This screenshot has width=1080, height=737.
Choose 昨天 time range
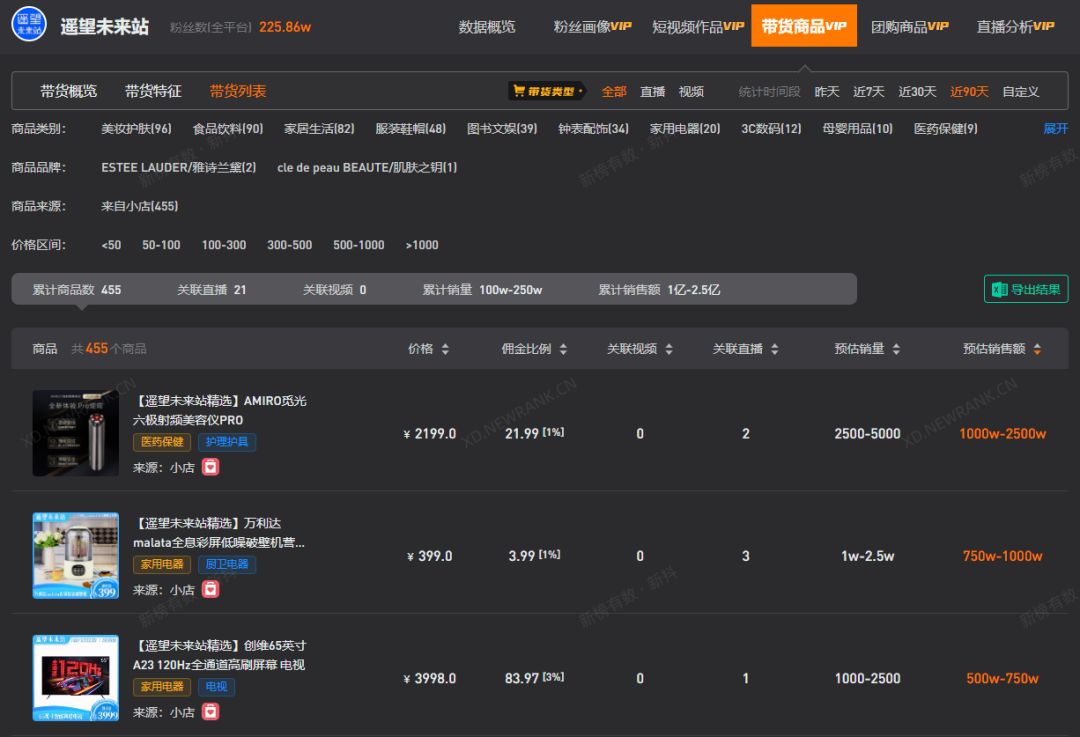pyautogui.click(x=827, y=92)
